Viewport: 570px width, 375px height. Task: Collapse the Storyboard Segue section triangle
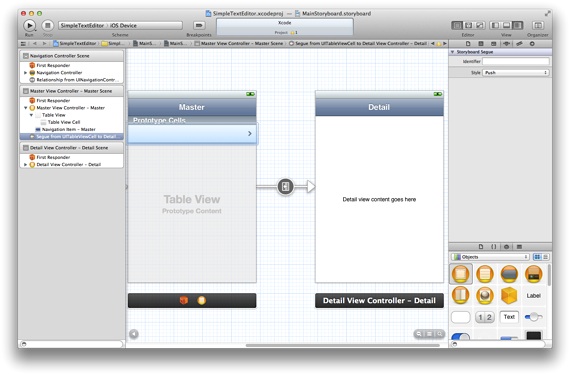click(x=453, y=52)
